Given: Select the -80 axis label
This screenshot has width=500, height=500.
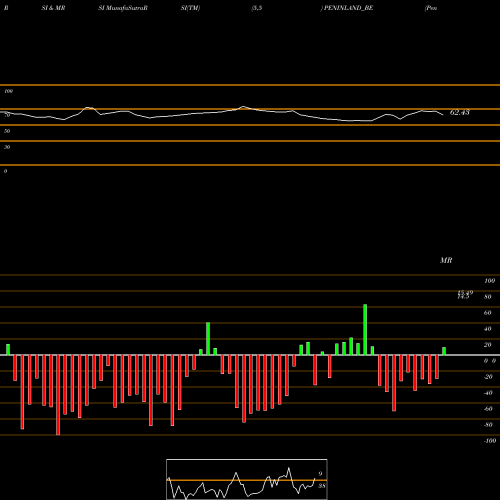Looking at the screenshot, I should (x=488, y=425).
